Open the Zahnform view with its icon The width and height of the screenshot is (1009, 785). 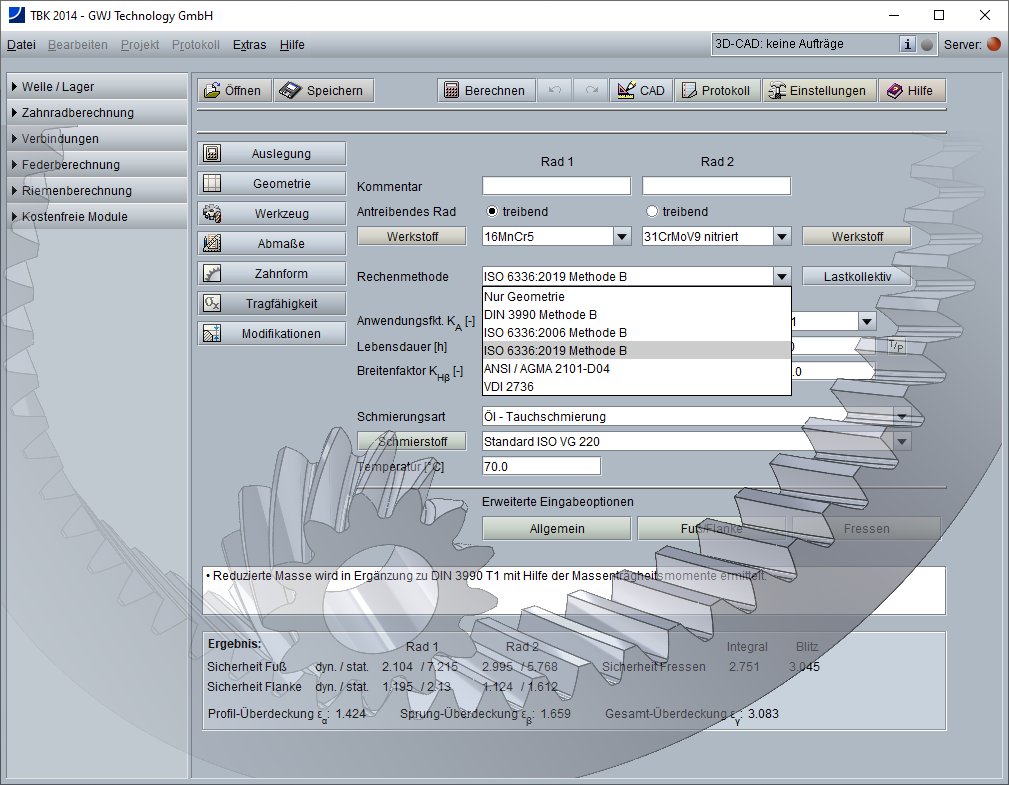[210, 273]
